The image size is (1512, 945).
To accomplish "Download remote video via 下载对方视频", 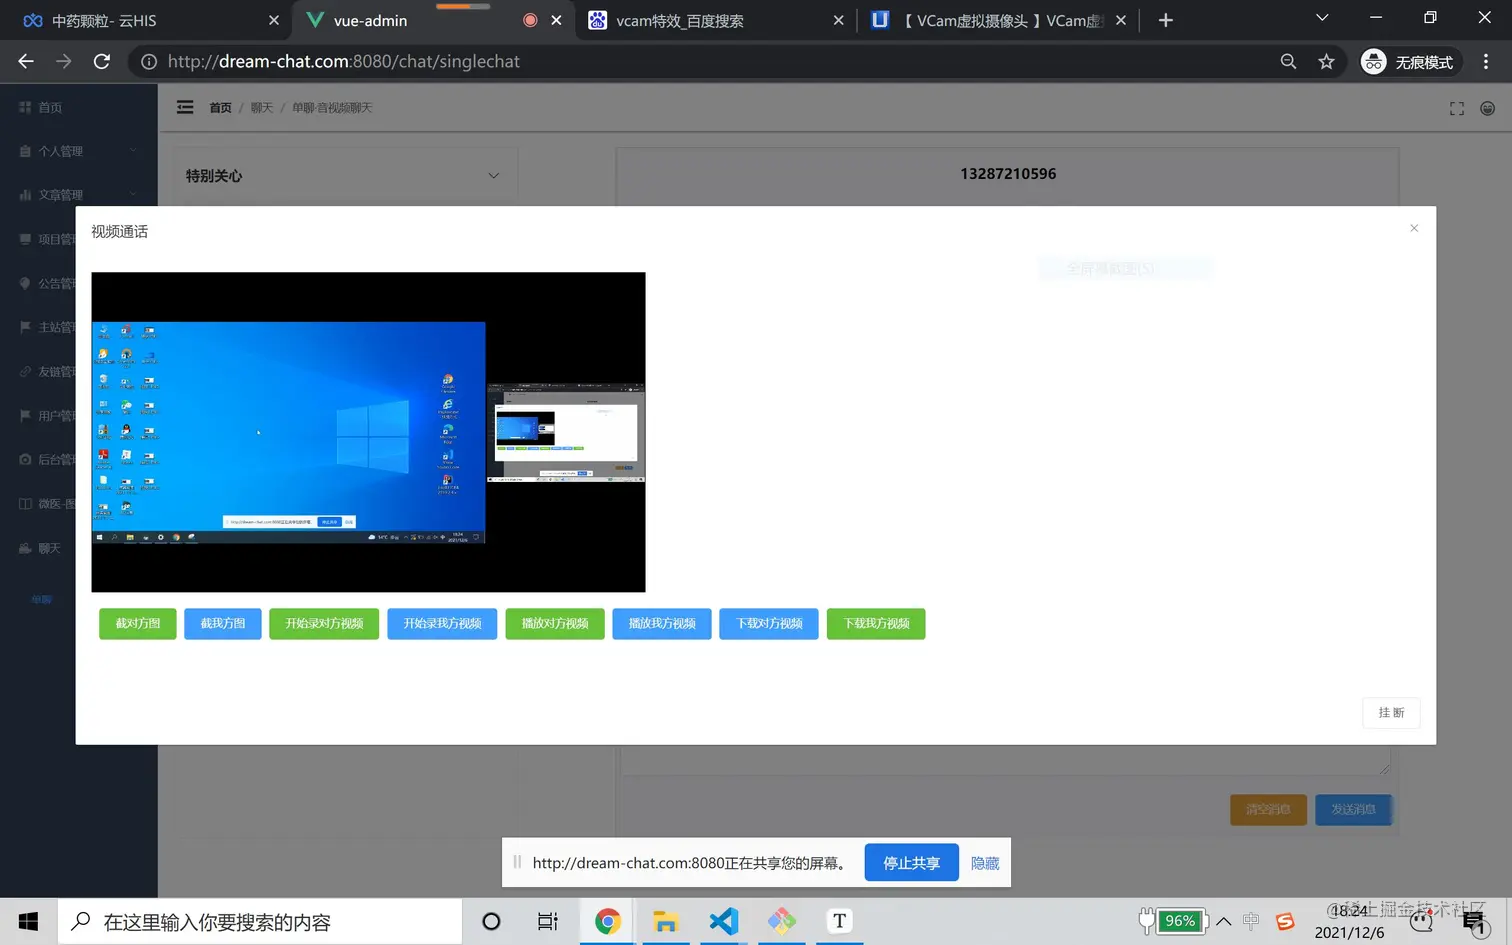I will 769,623.
